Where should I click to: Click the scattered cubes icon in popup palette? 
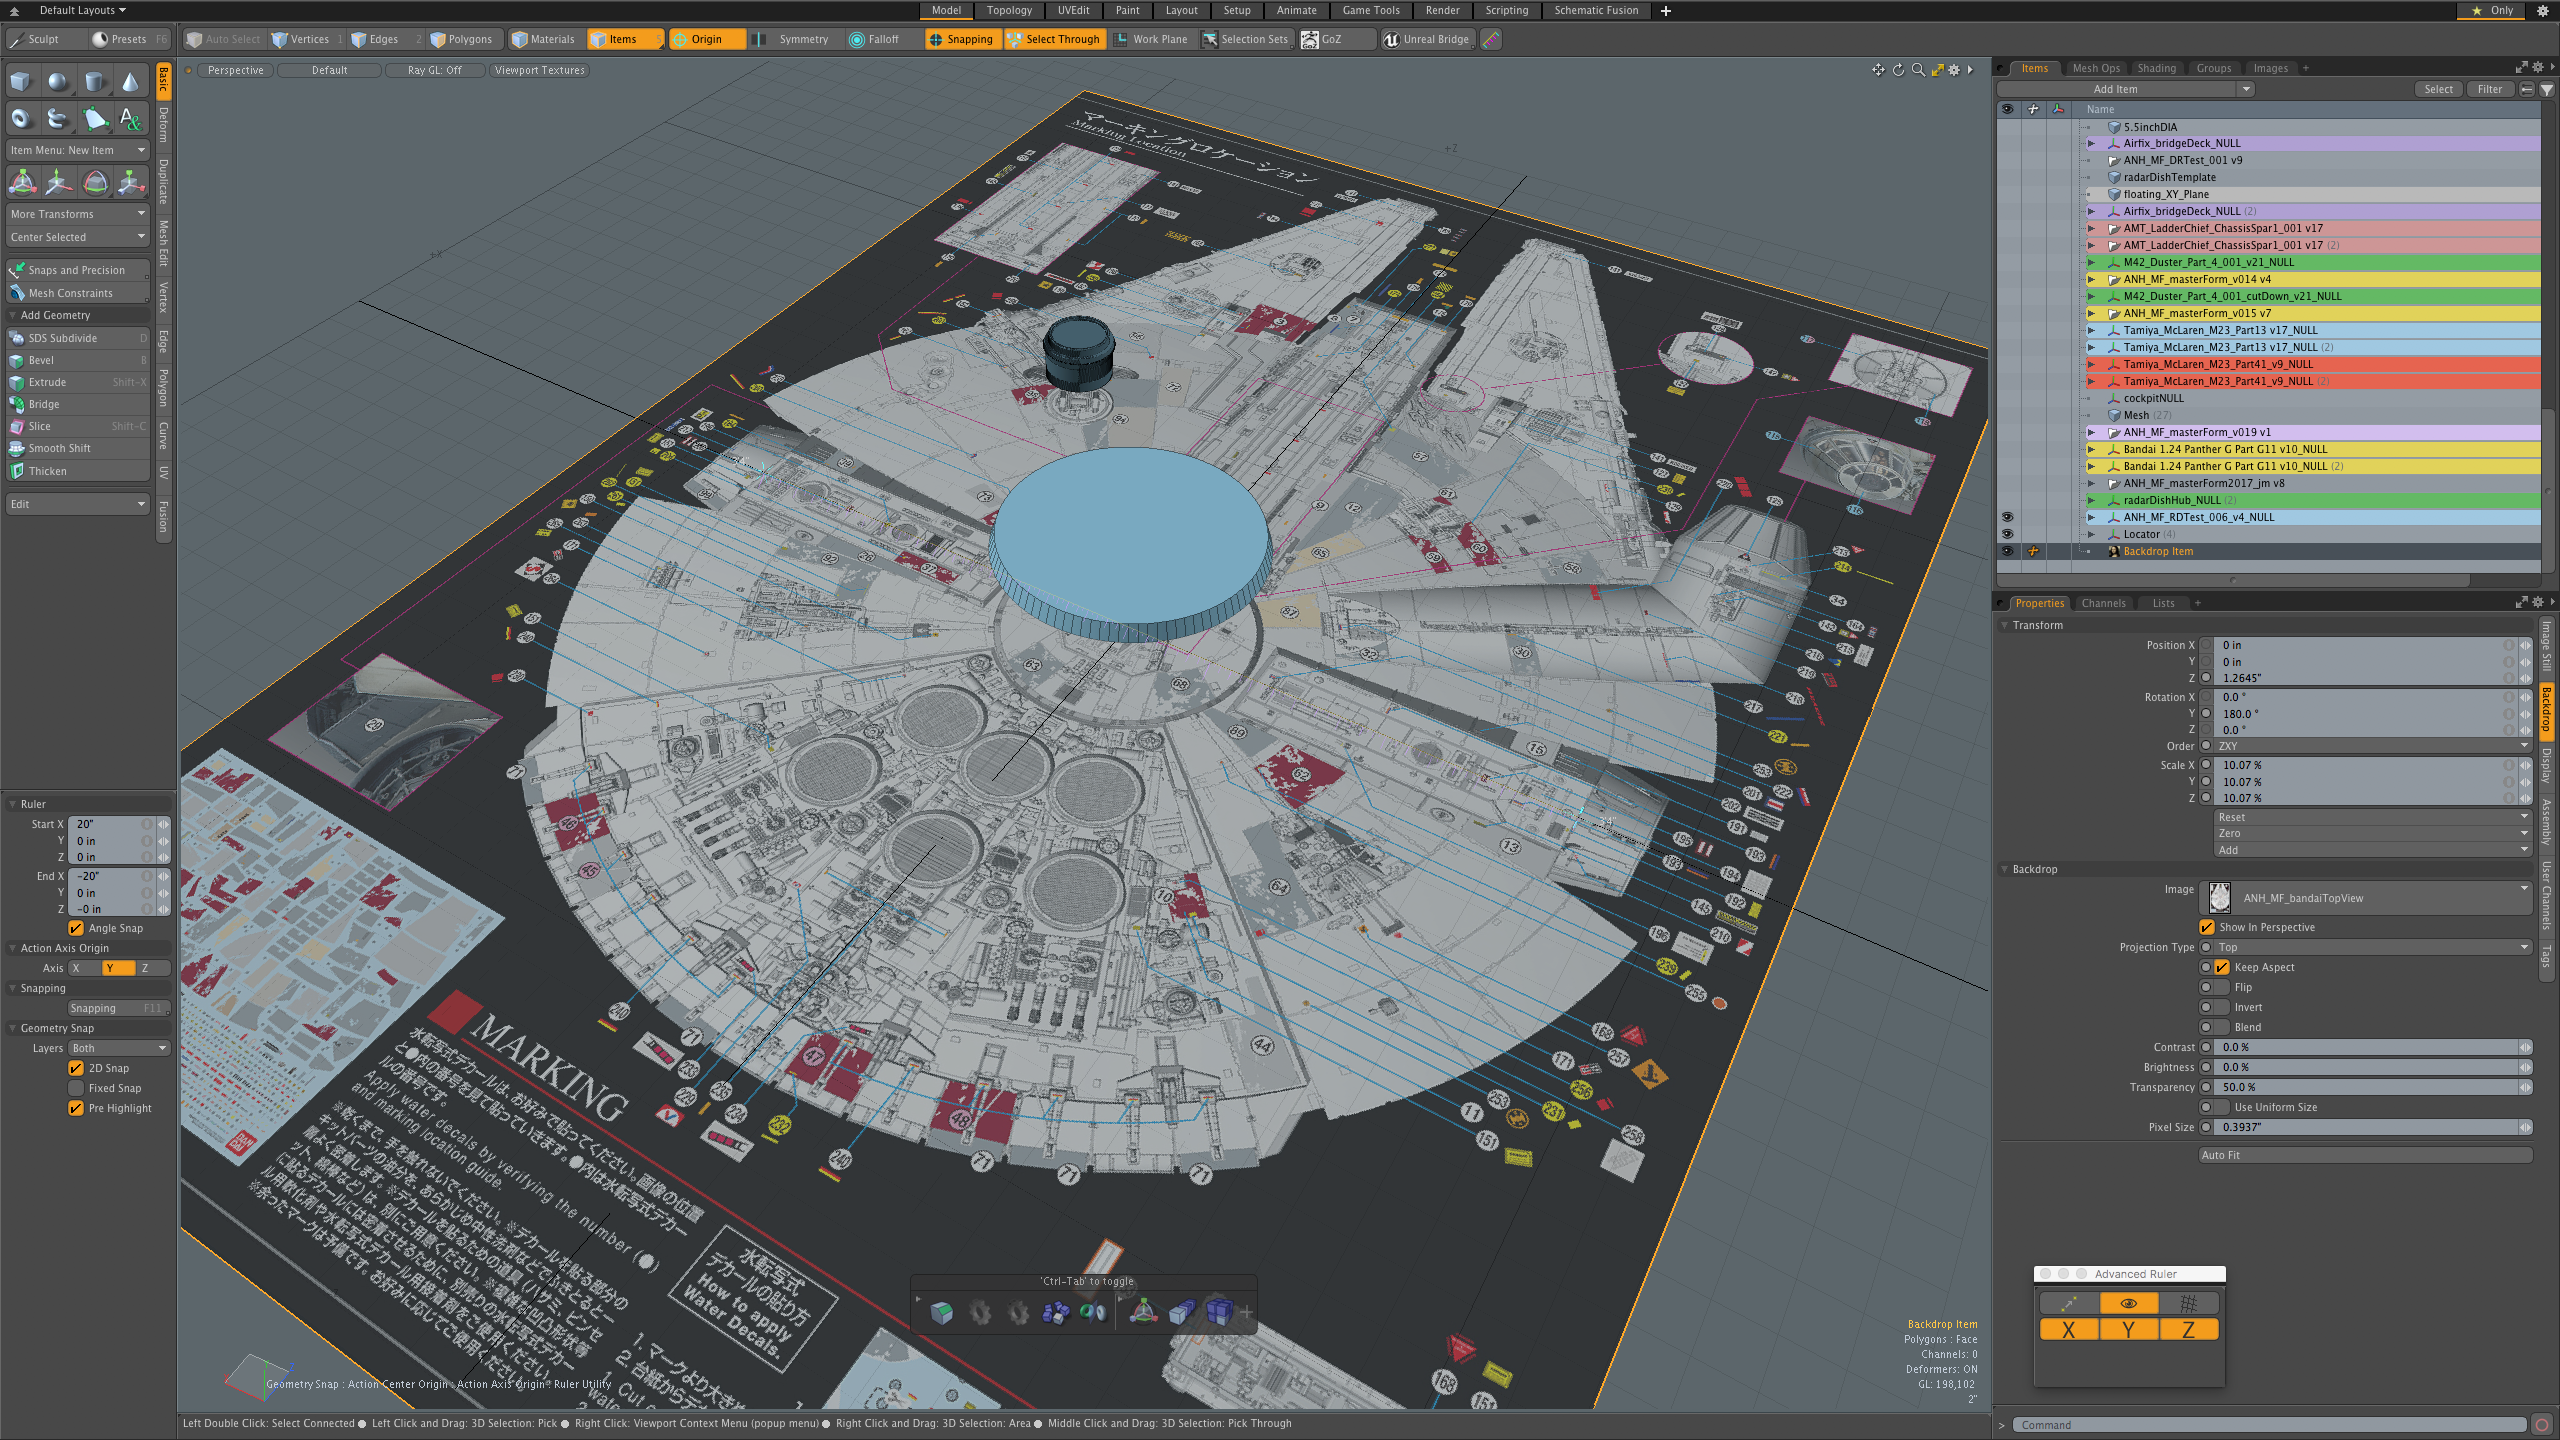[x=1055, y=1312]
